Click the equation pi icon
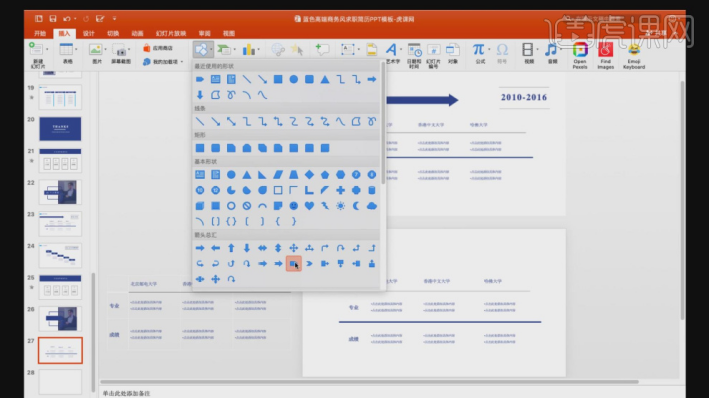 pos(478,49)
